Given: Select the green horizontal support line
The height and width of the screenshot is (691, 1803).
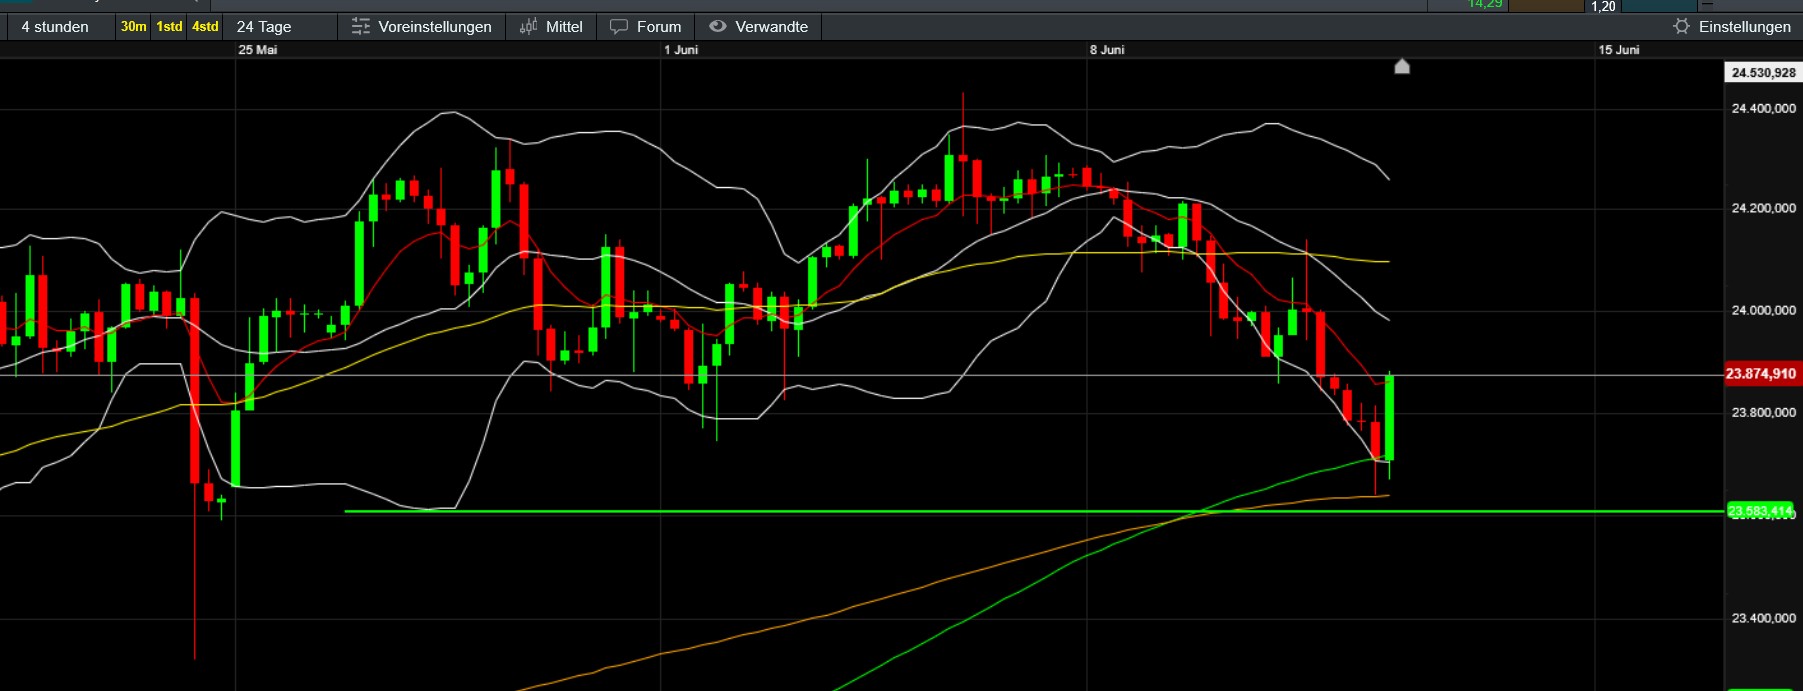Looking at the screenshot, I should [1034, 511].
